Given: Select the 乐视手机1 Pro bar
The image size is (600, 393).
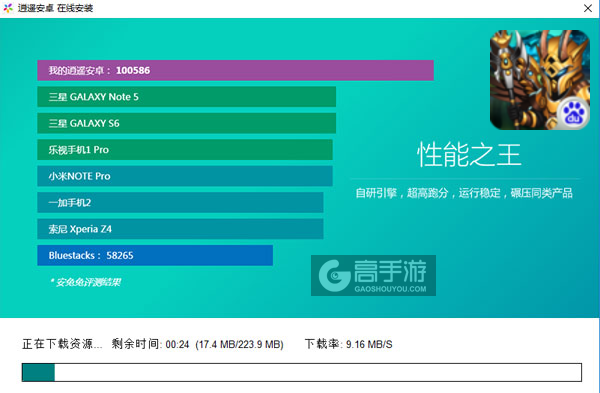Looking at the screenshot, I should pos(185,150).
